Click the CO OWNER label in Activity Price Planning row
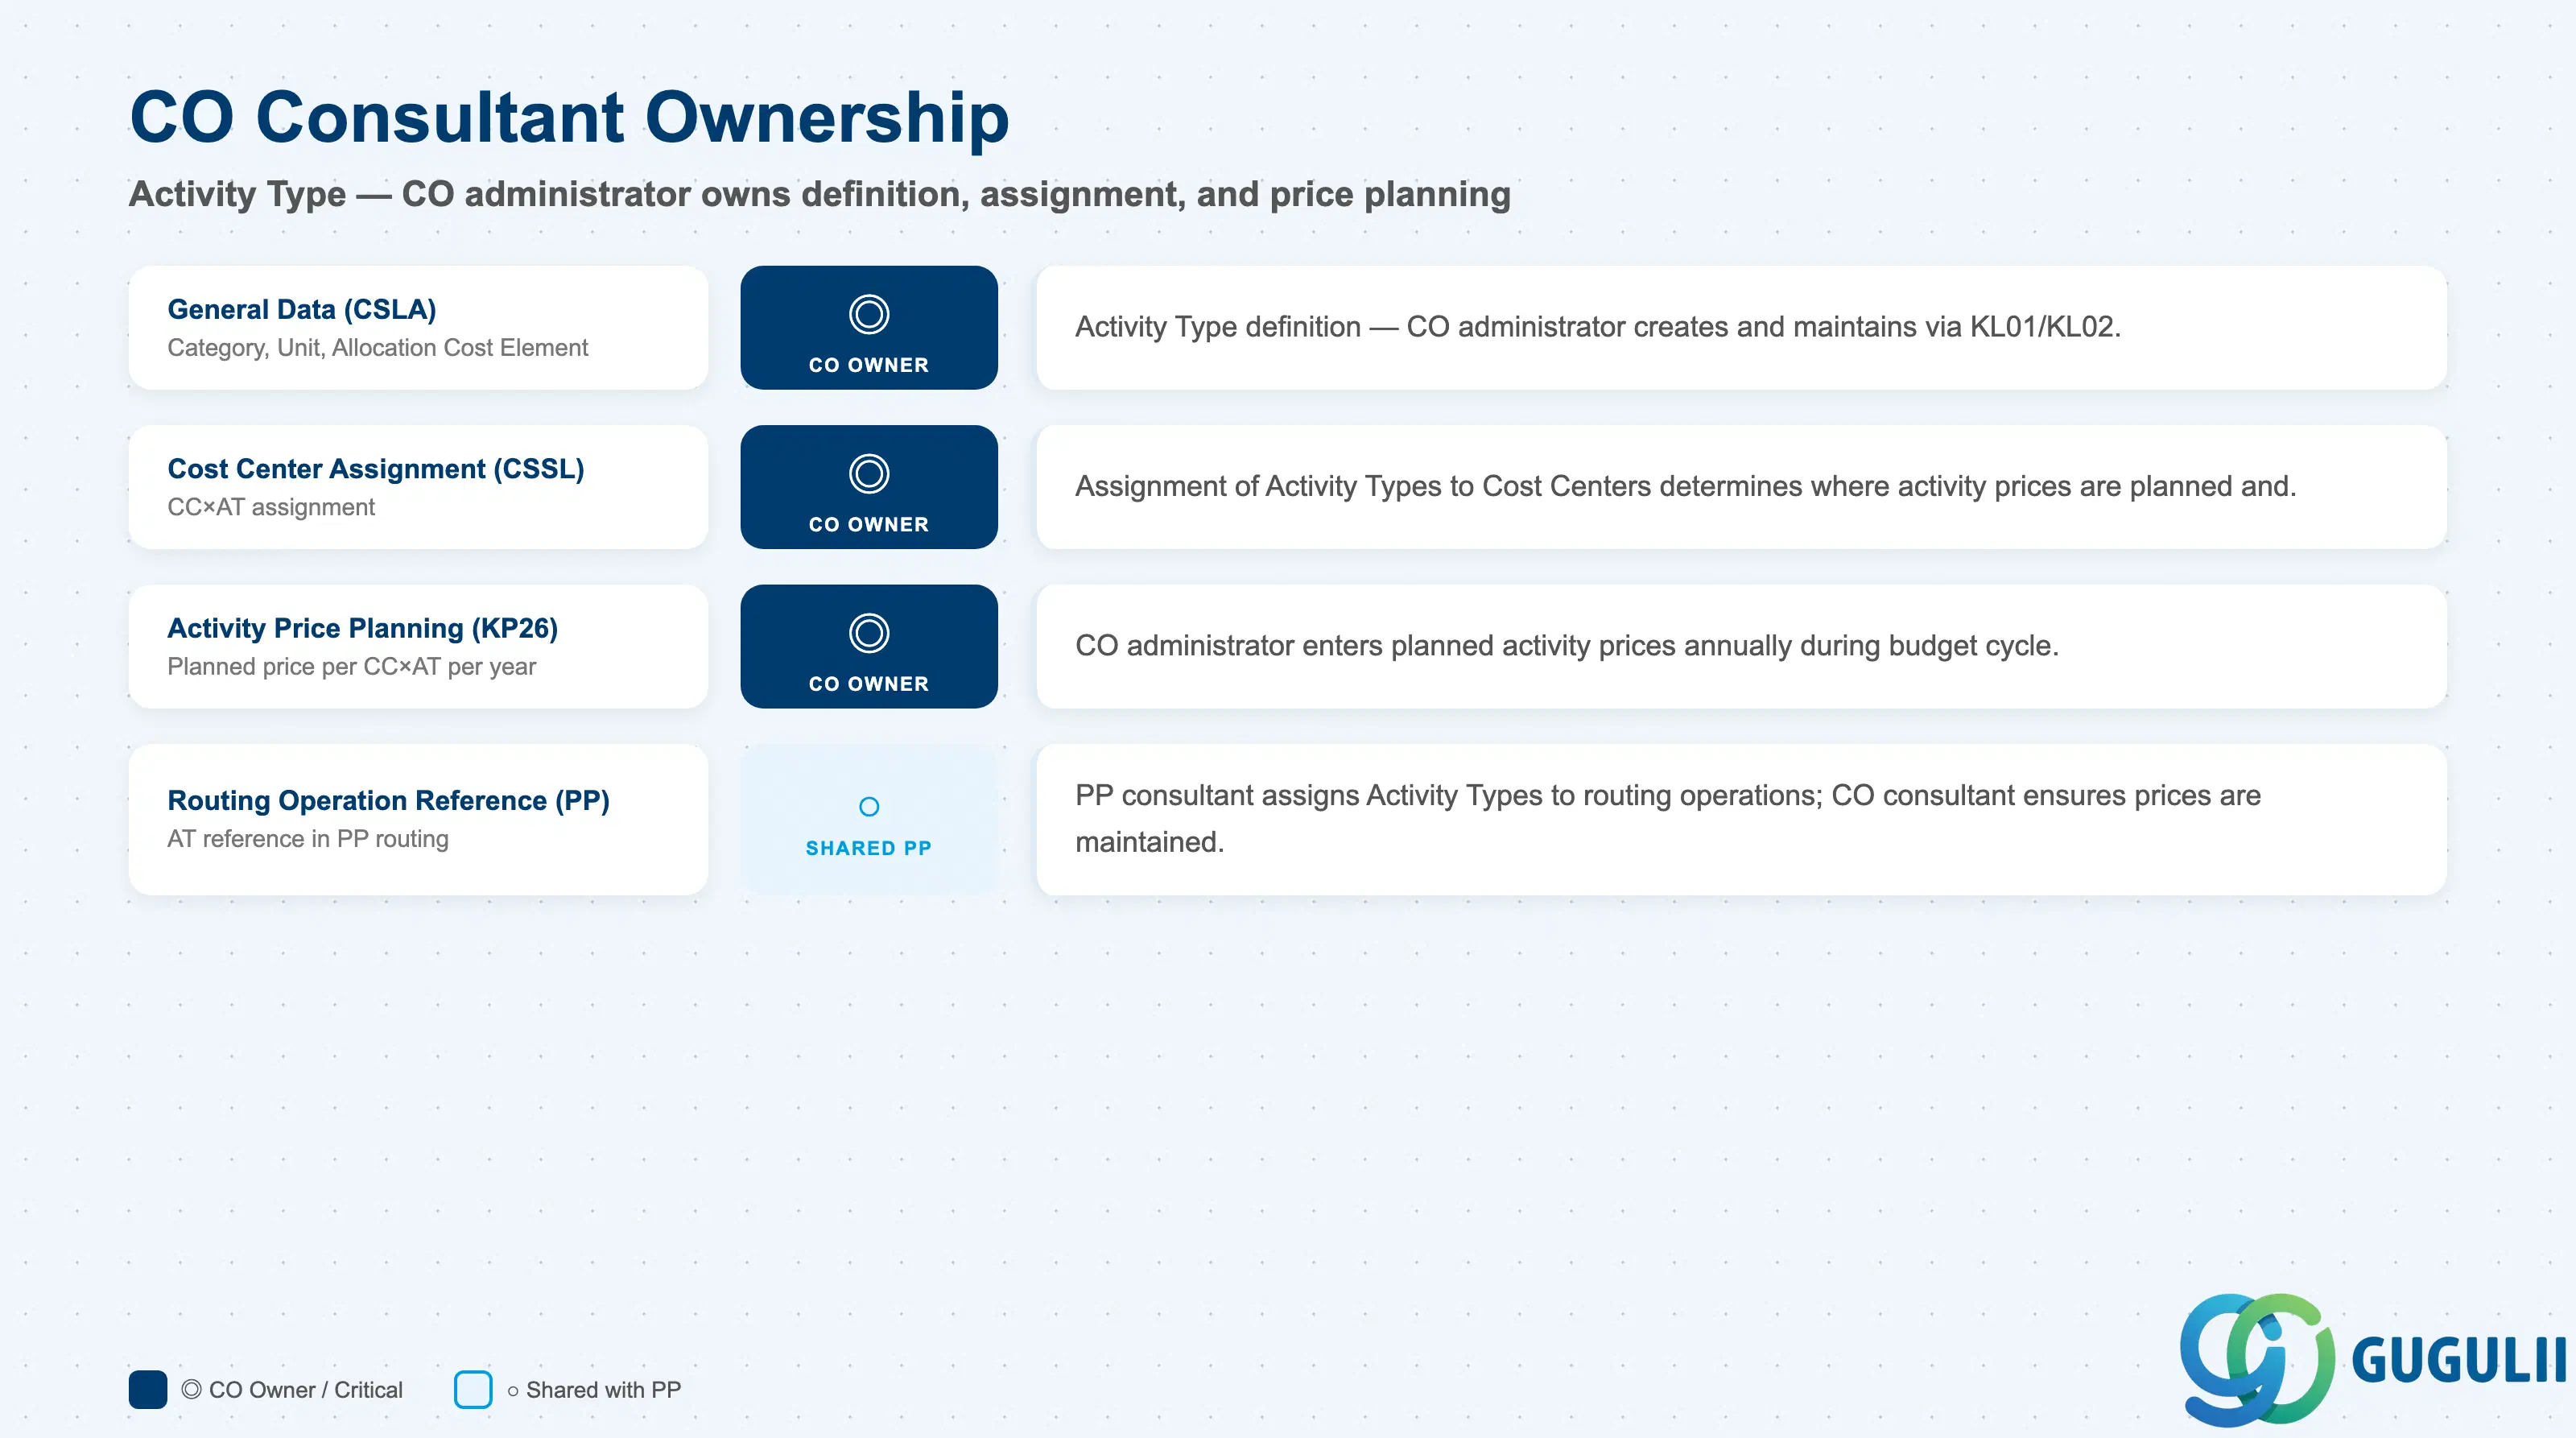This screenshot has width=2576, height=1438. coord(869,684)
